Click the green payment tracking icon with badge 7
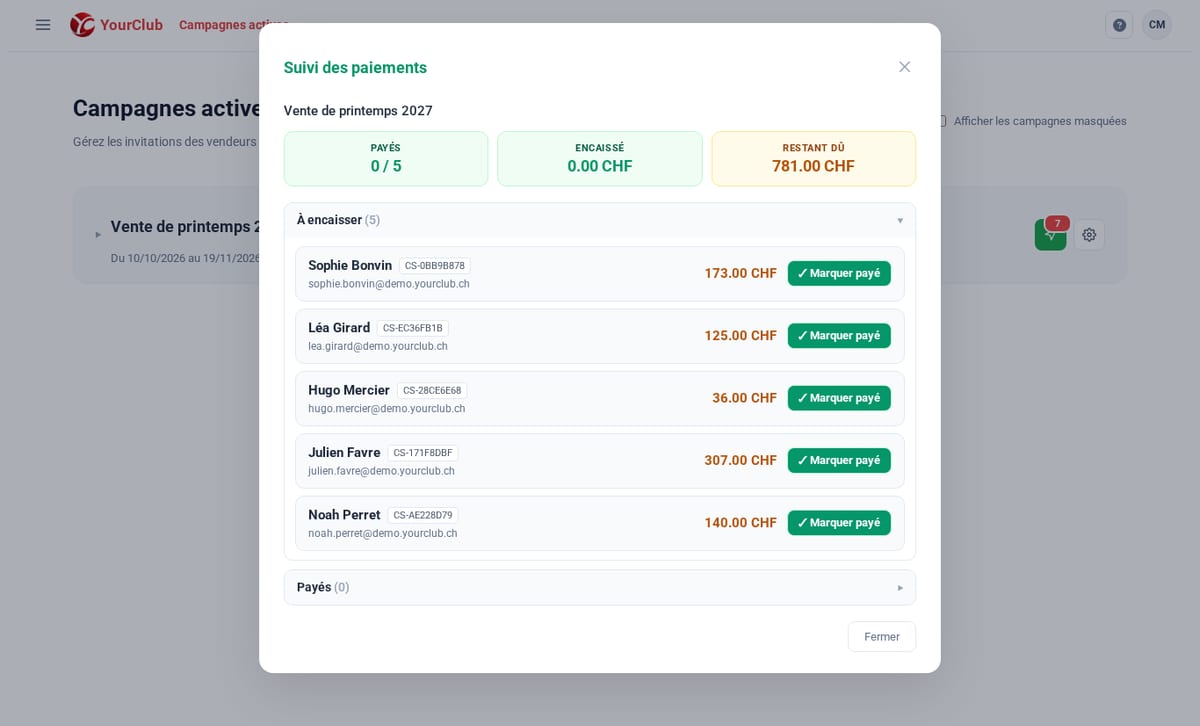This screenshot has height=726, width=1200. tap(1050, 235)
